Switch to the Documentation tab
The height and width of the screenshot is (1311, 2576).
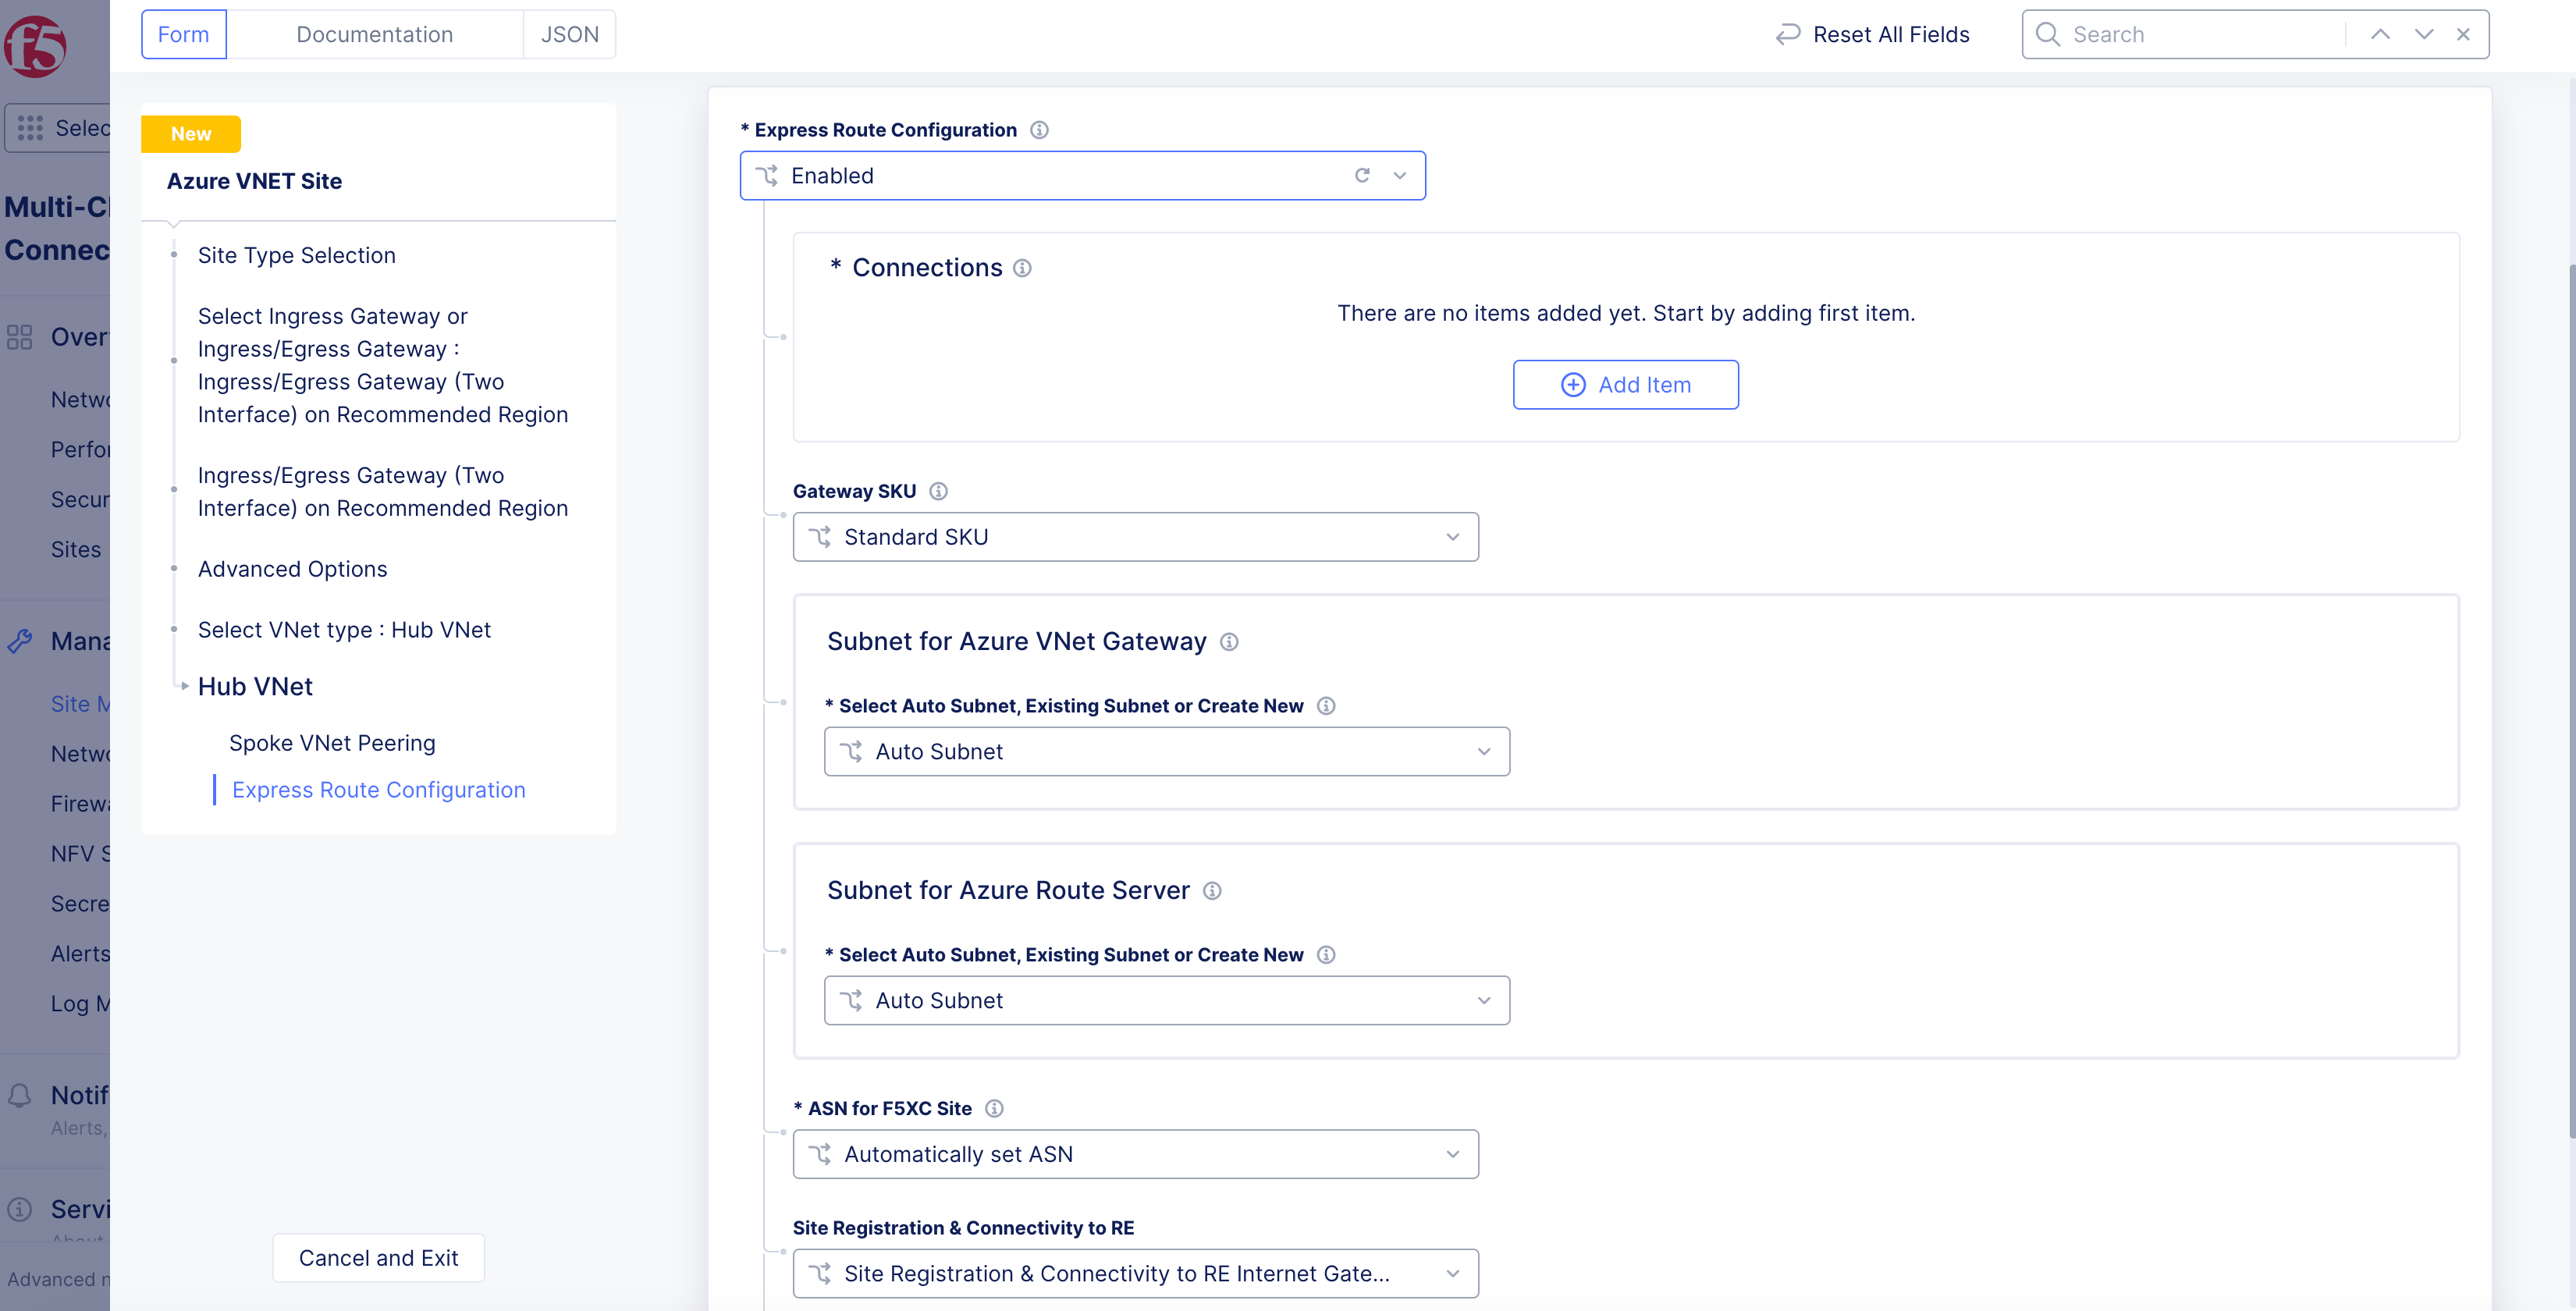374,35
